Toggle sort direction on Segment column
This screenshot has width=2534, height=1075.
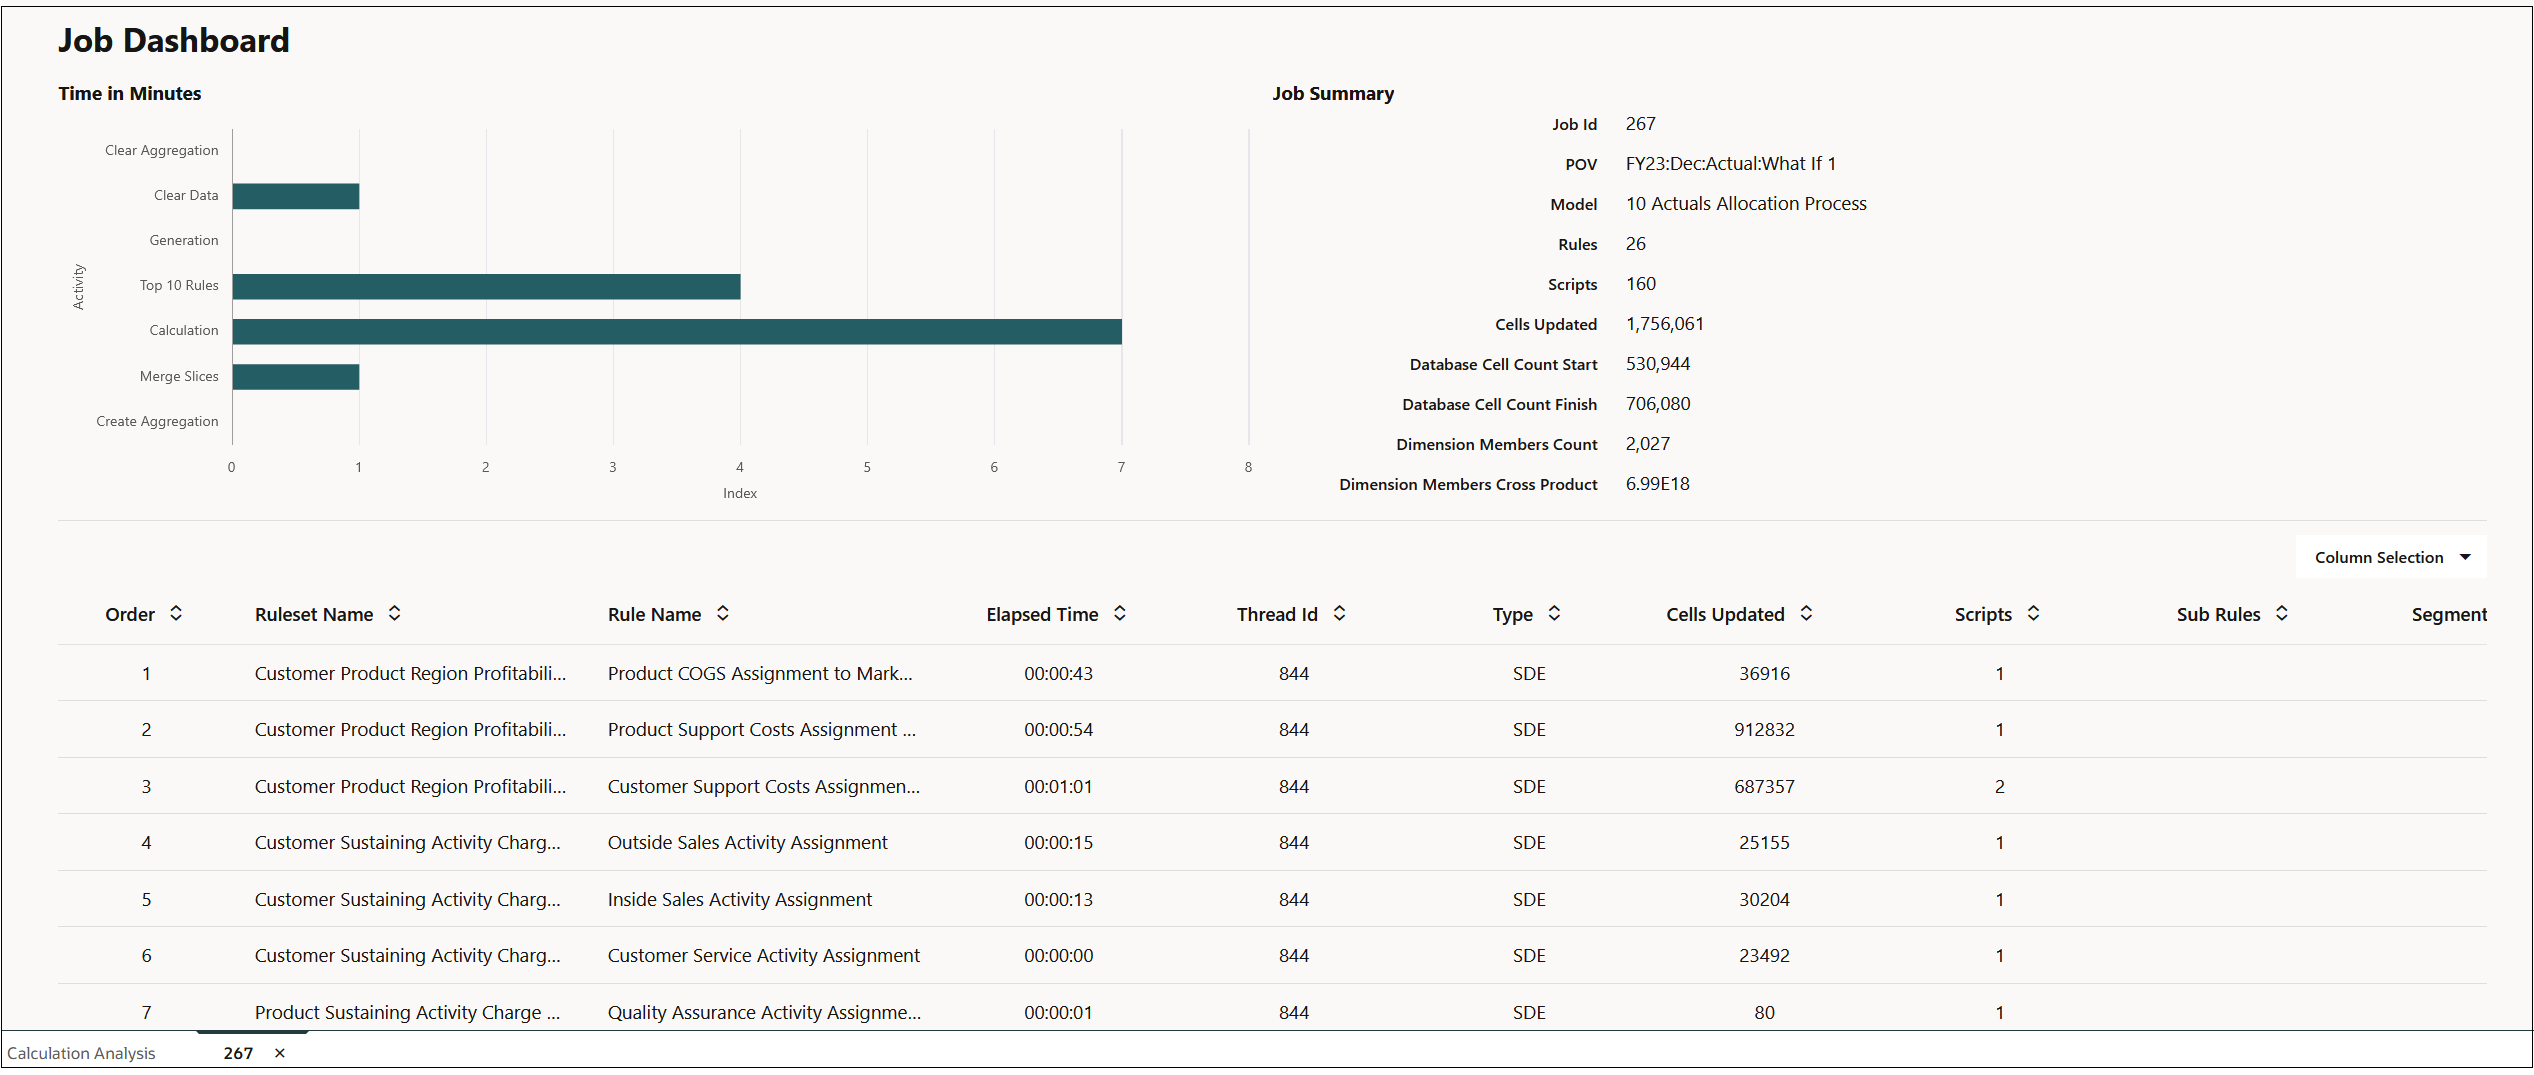coord(2449,614)
